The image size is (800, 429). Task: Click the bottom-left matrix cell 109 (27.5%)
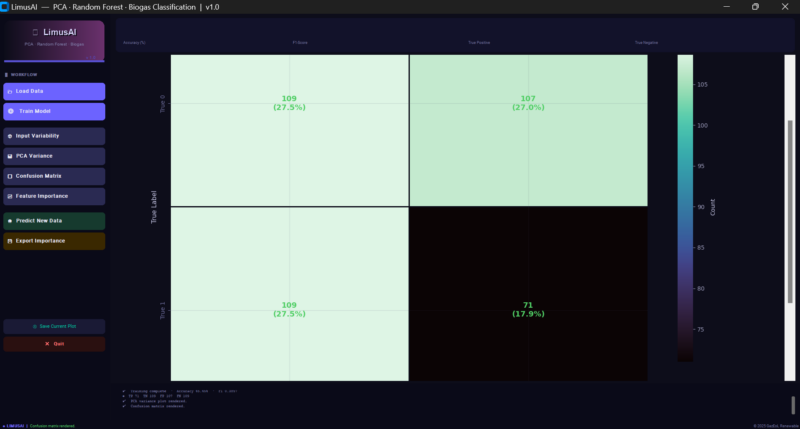pos(289,294)
